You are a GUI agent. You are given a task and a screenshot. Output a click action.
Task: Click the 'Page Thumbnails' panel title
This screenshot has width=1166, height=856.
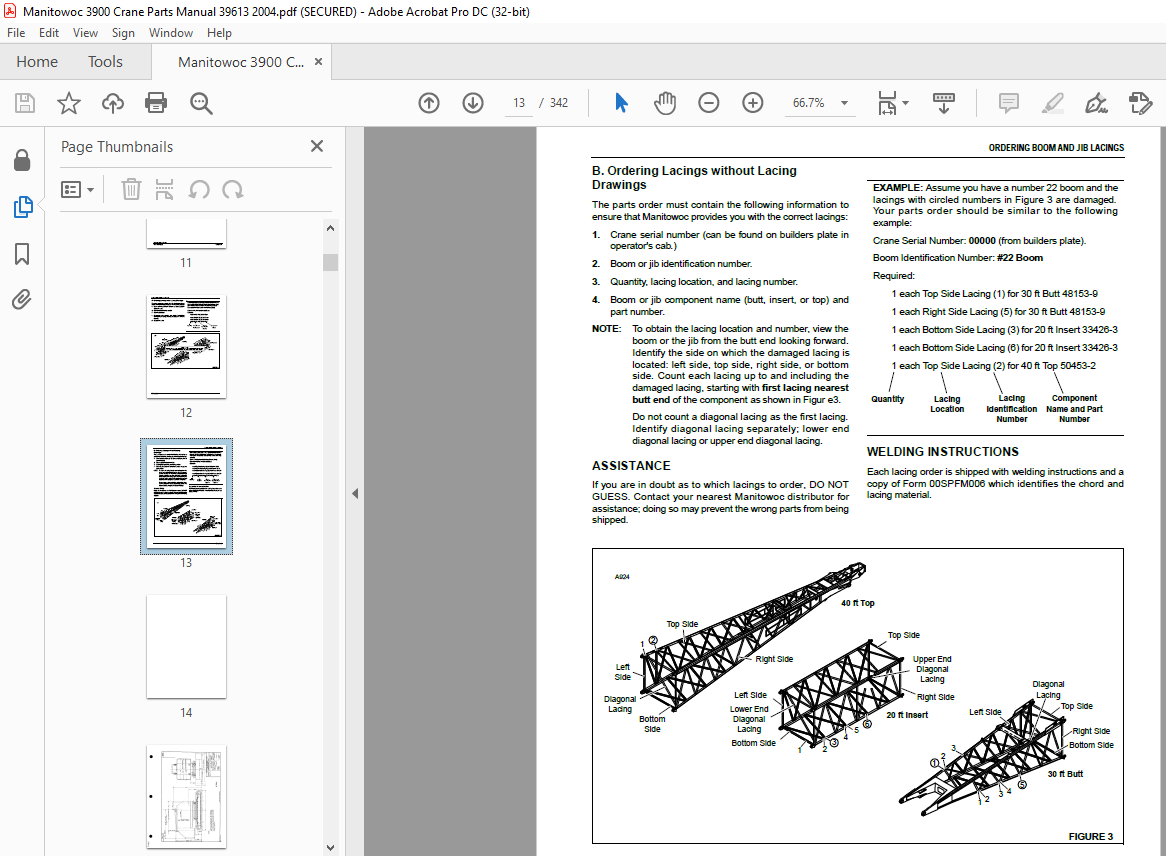[x=117, y=147]
